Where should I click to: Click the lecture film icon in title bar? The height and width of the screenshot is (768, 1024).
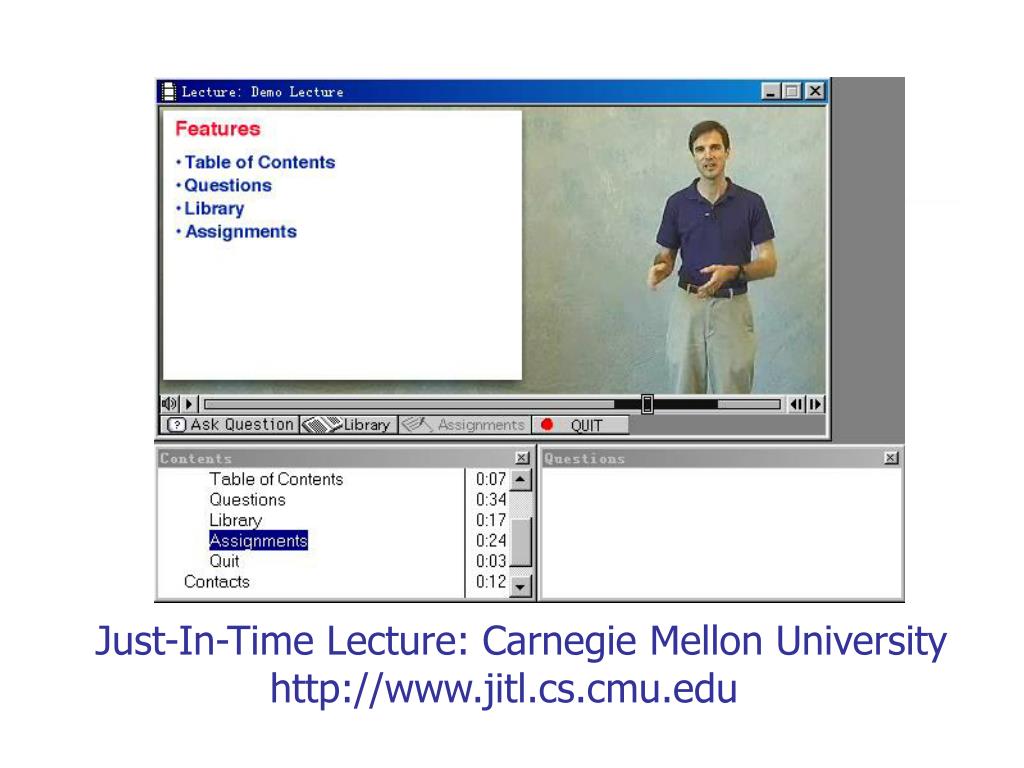click(x=168, y=91)
